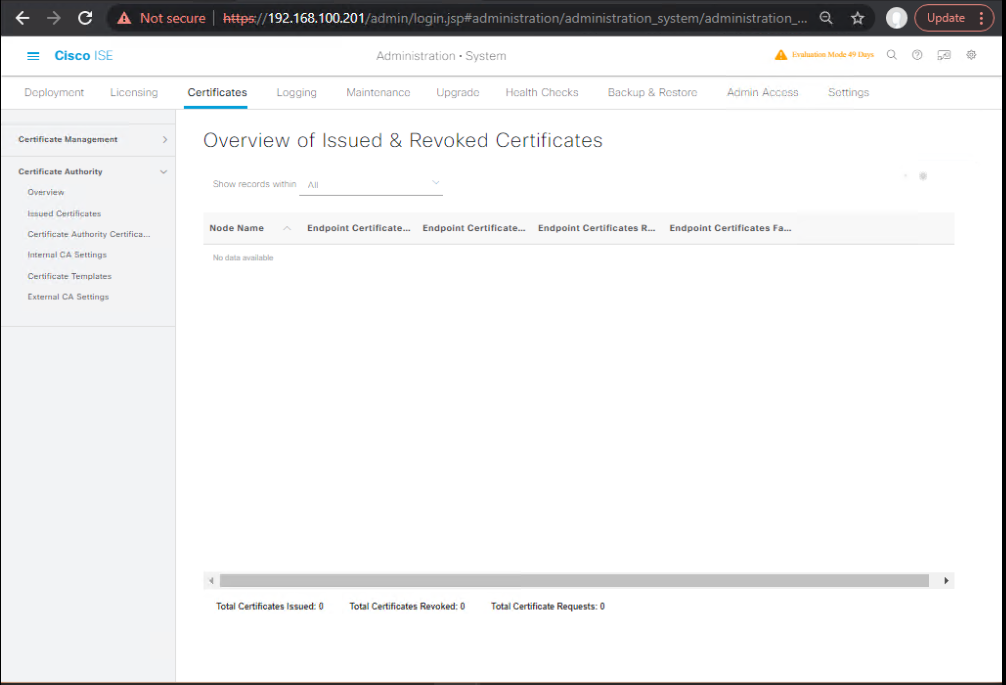Click the Total Certificate Requests: 0 text

(x=547, y=606)
